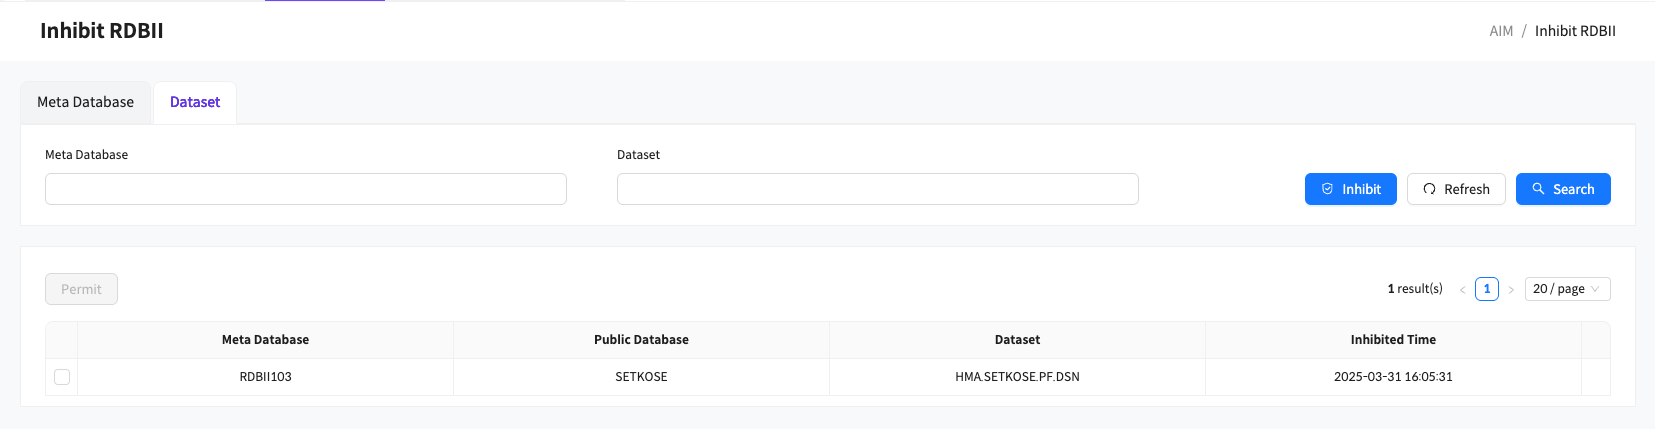Click the Inhibited Time column header
Image resolution: width=1655 pixels, height=429 pixels.
(1392, 340)
